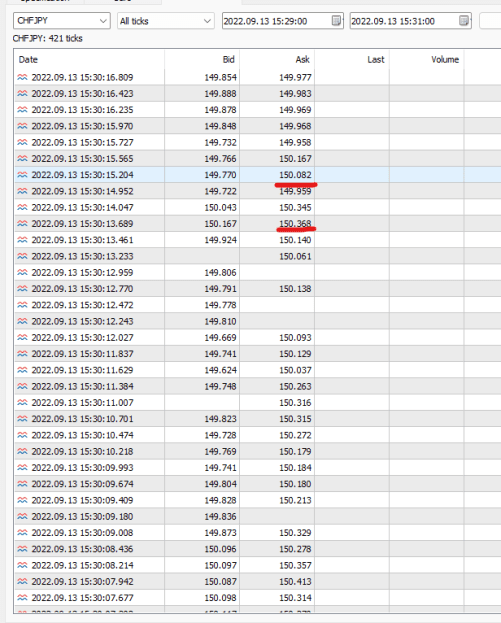This screenshot has width=501, height=623.
Task: Click tick icon for the 15:30:07.677 row
Action: [x=22, y=598]
